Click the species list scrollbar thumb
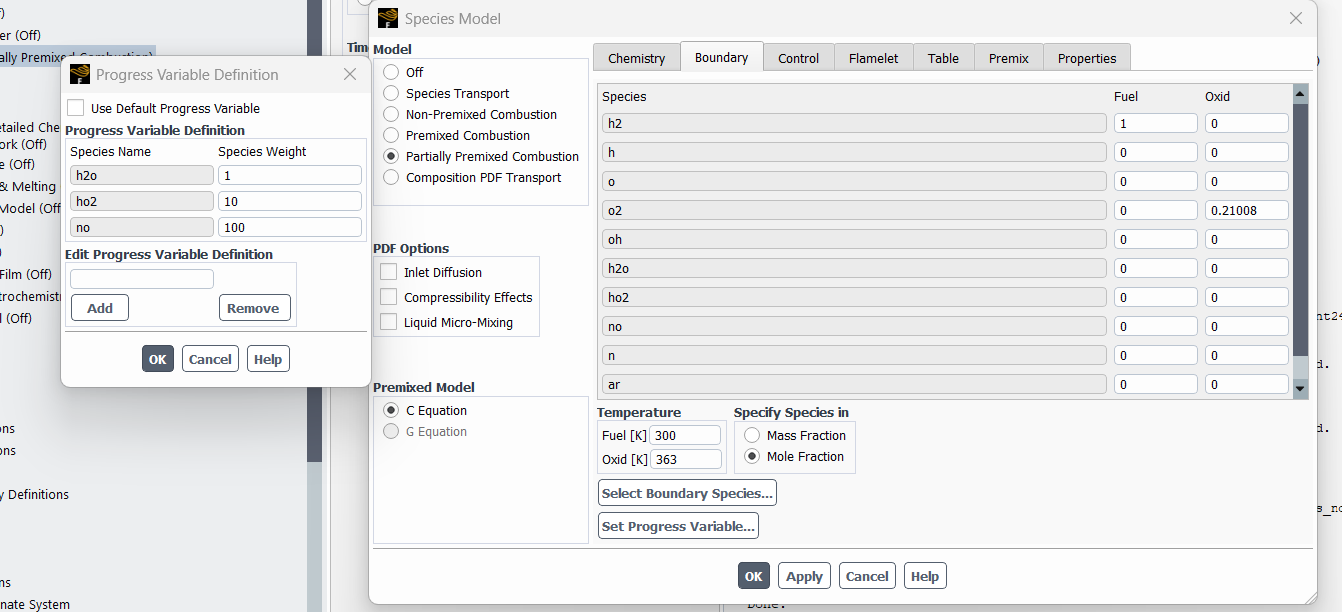The image size is (1342, 612). click(1300, 228)
